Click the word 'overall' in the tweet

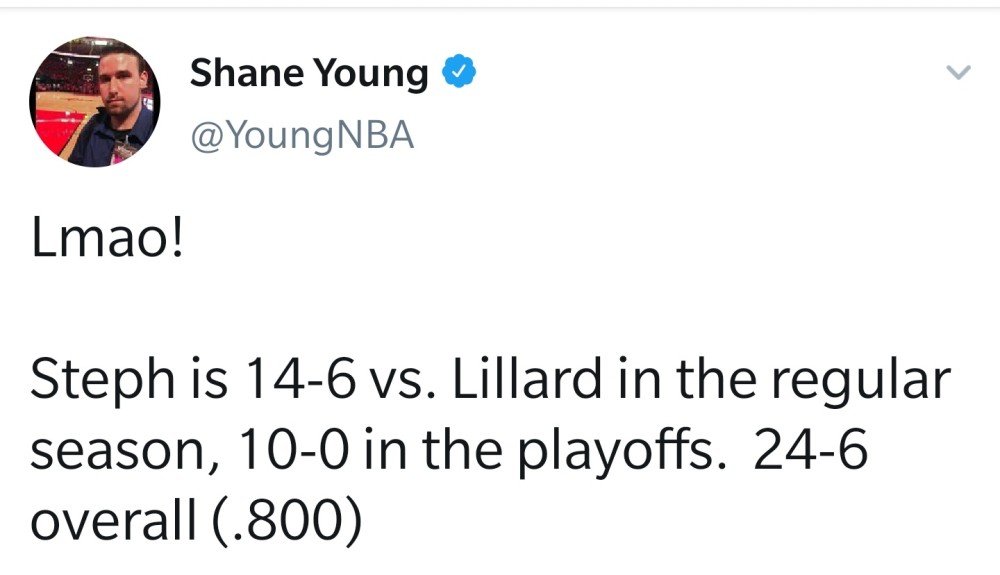coord(114,520)
